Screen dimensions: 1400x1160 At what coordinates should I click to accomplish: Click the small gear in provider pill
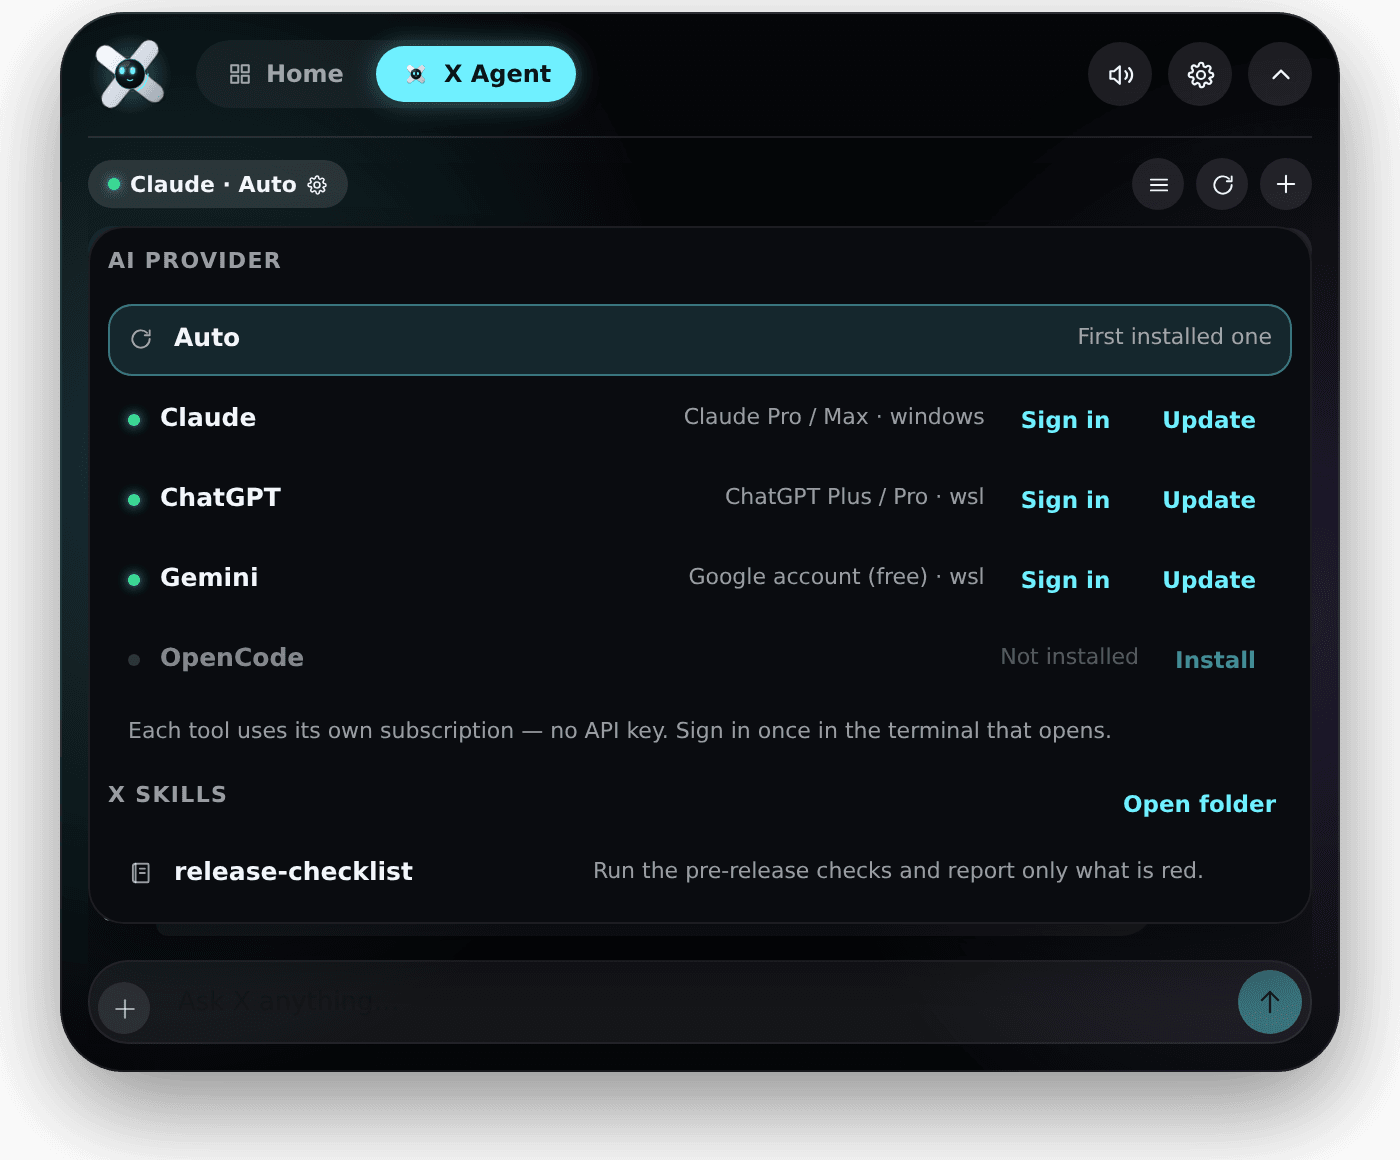tap(317, 185)
